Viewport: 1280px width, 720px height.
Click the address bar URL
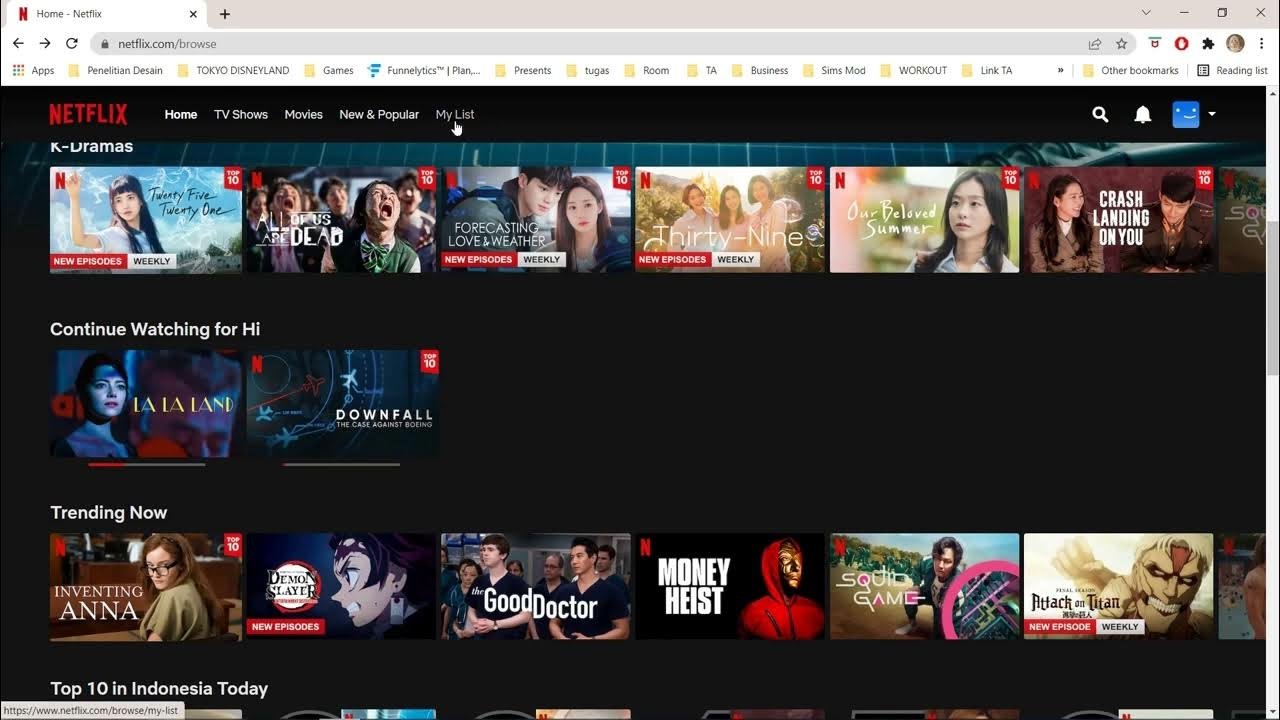[167, 44]
